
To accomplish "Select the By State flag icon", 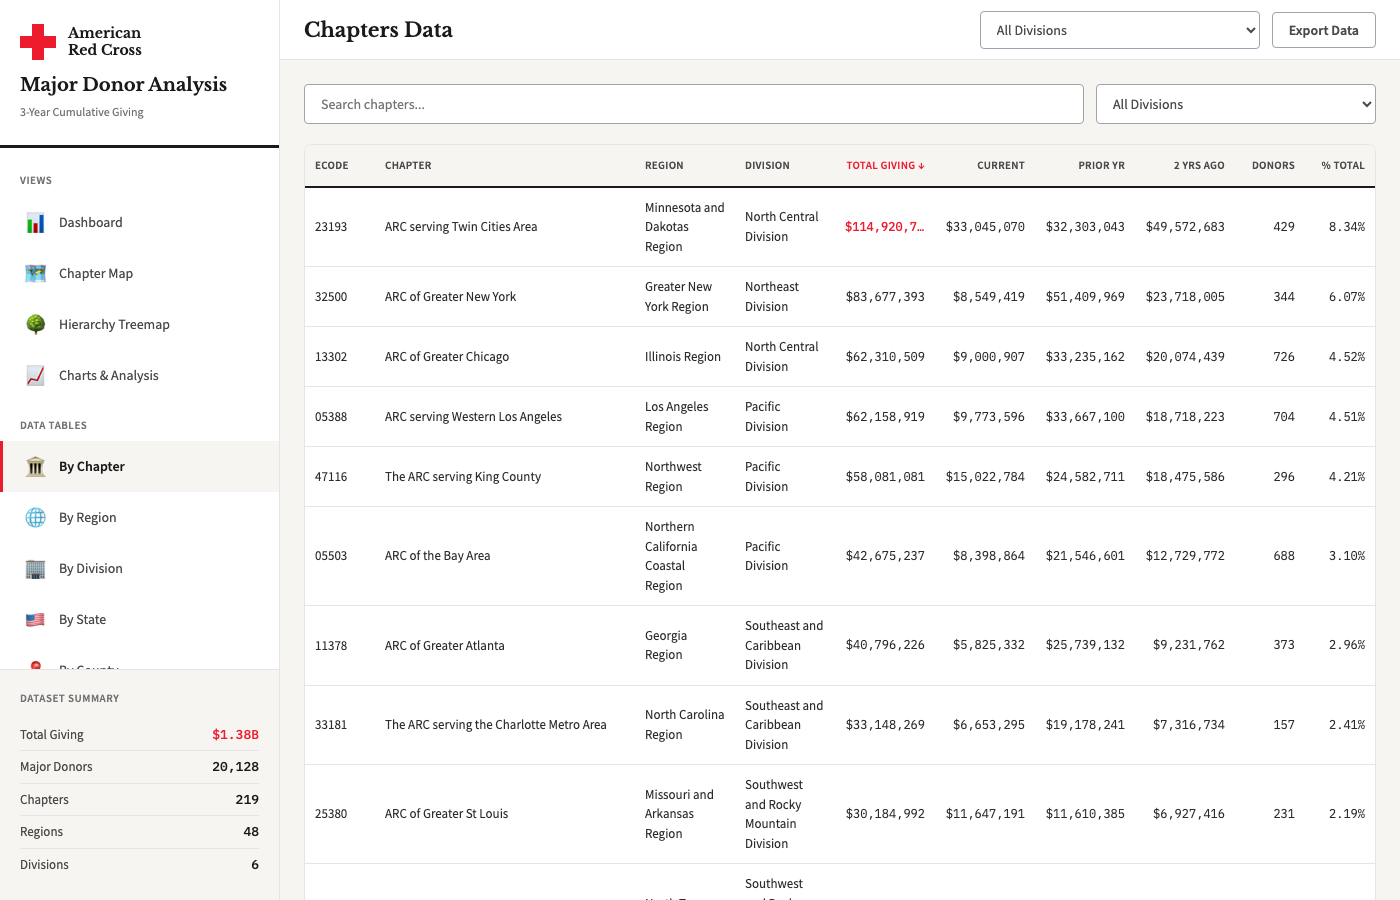I will [x=36, y=620].
